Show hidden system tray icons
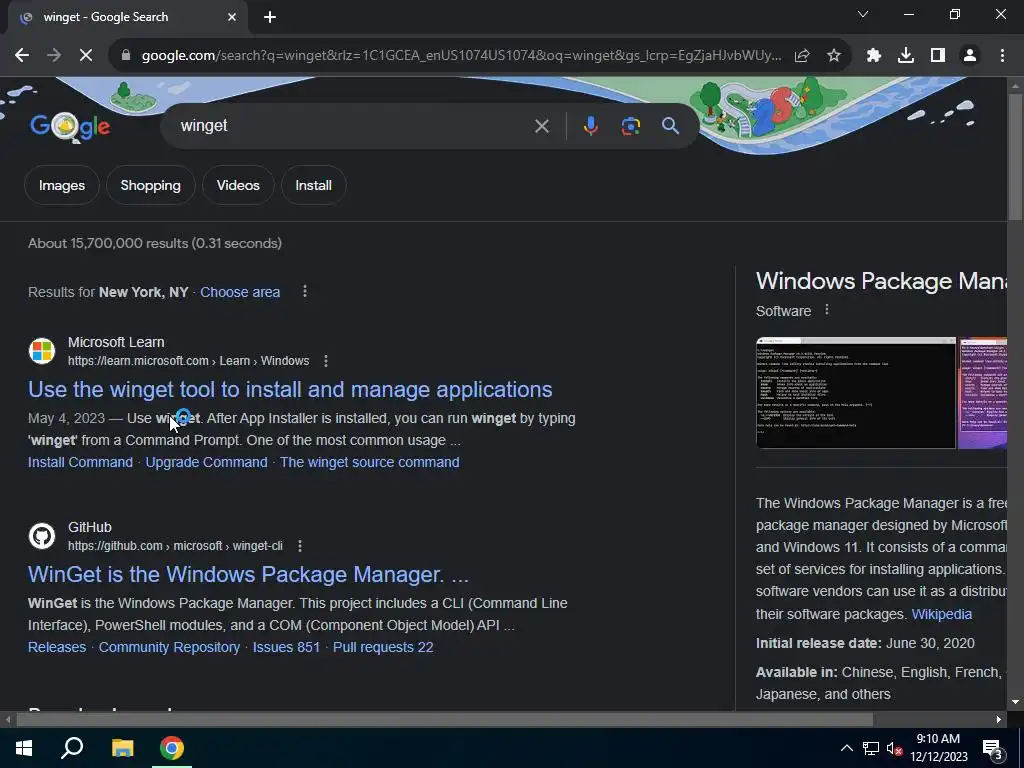The height and width of the screenshot is (768, 1024). [846, 748]
